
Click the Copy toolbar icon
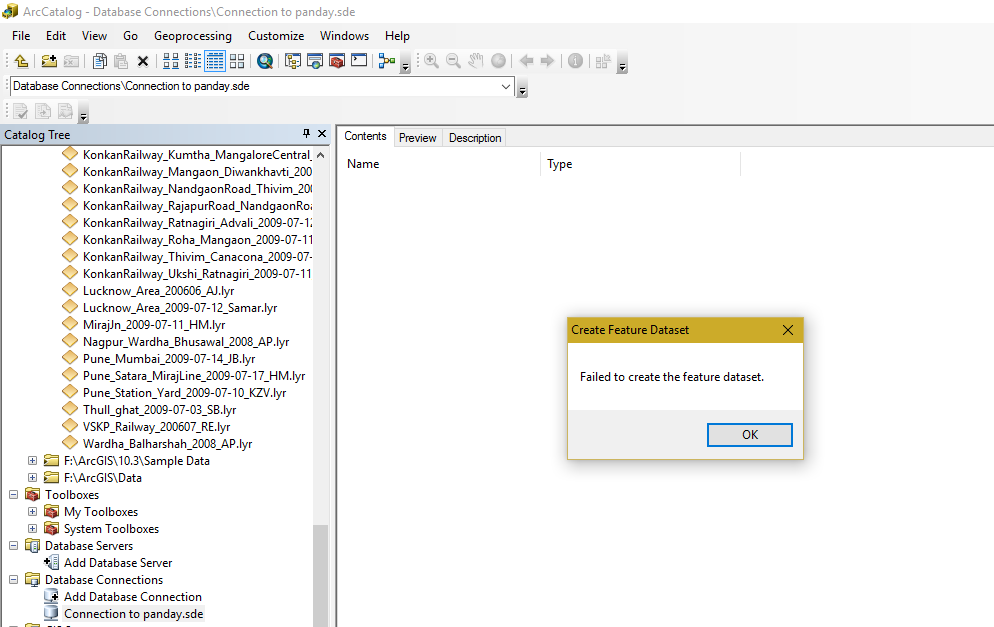pos(100,61)
